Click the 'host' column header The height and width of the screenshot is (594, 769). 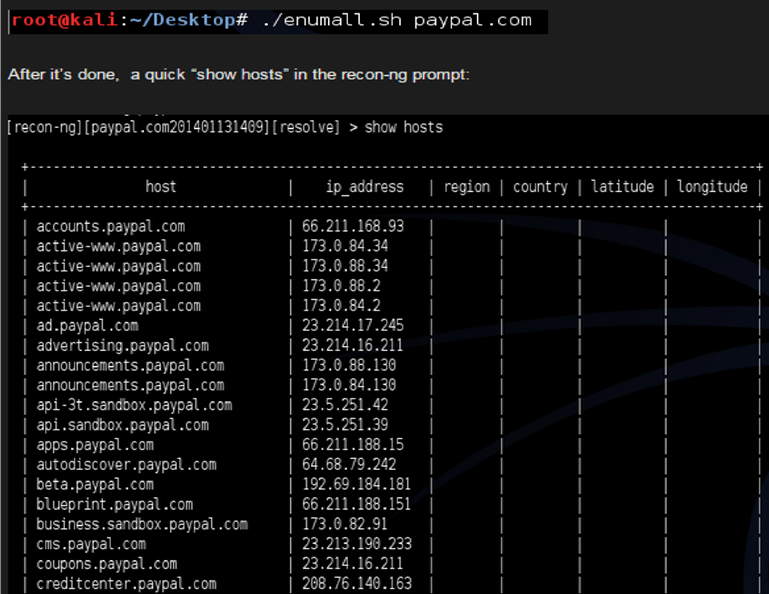(160, 187)
